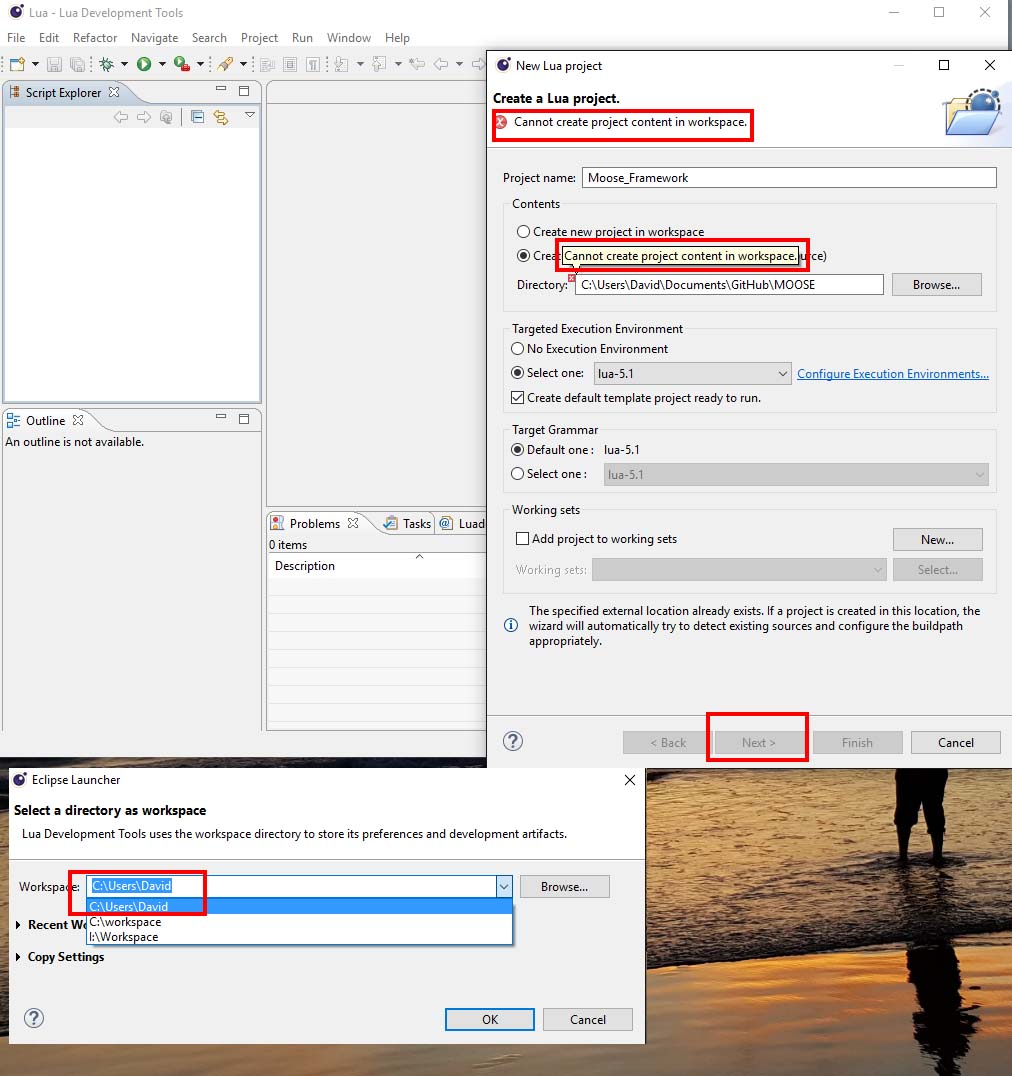The width and height of the screenshot is (1012, 1076).
Task: Click the External Tools run icon
Action: [181, 64]
